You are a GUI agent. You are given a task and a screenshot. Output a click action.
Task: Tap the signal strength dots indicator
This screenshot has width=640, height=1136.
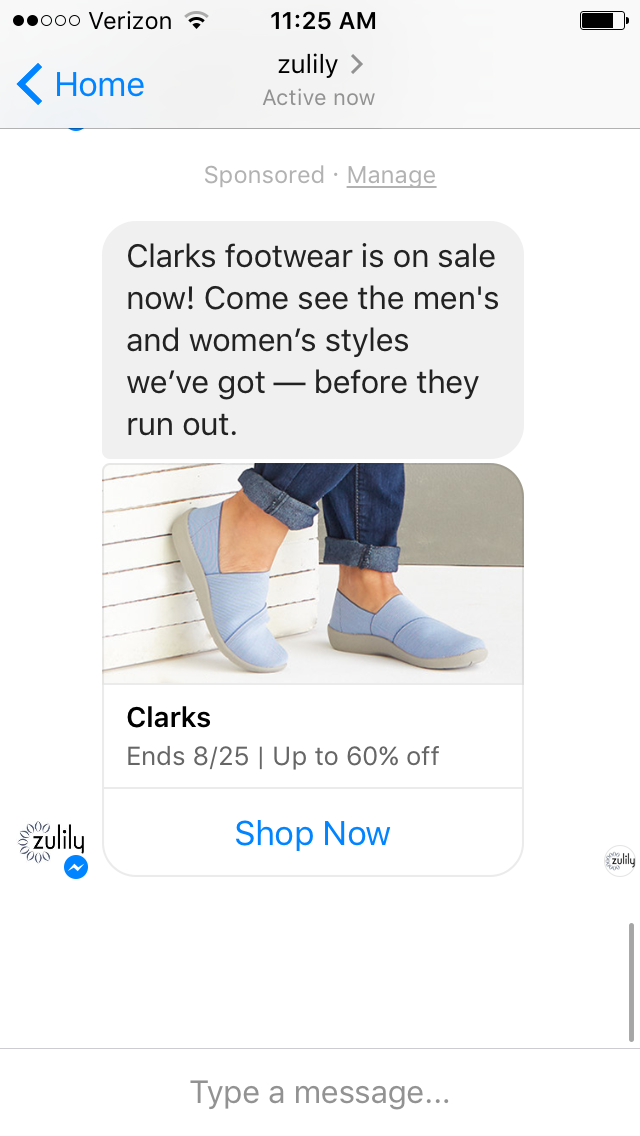[x=46, y=20]
